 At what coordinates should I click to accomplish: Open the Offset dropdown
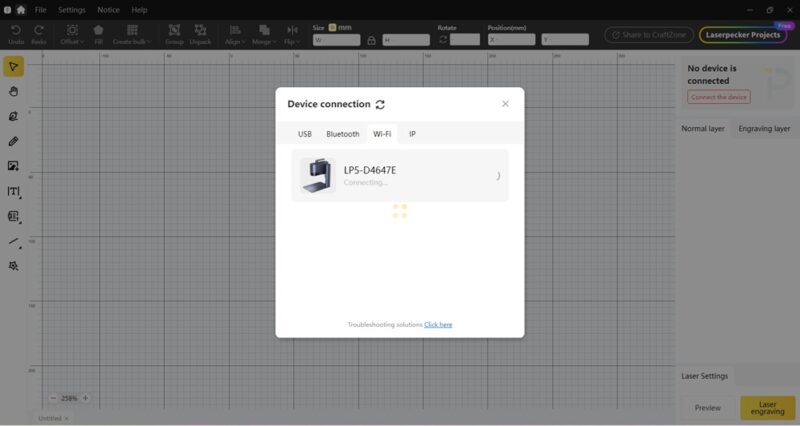[71, 35]
